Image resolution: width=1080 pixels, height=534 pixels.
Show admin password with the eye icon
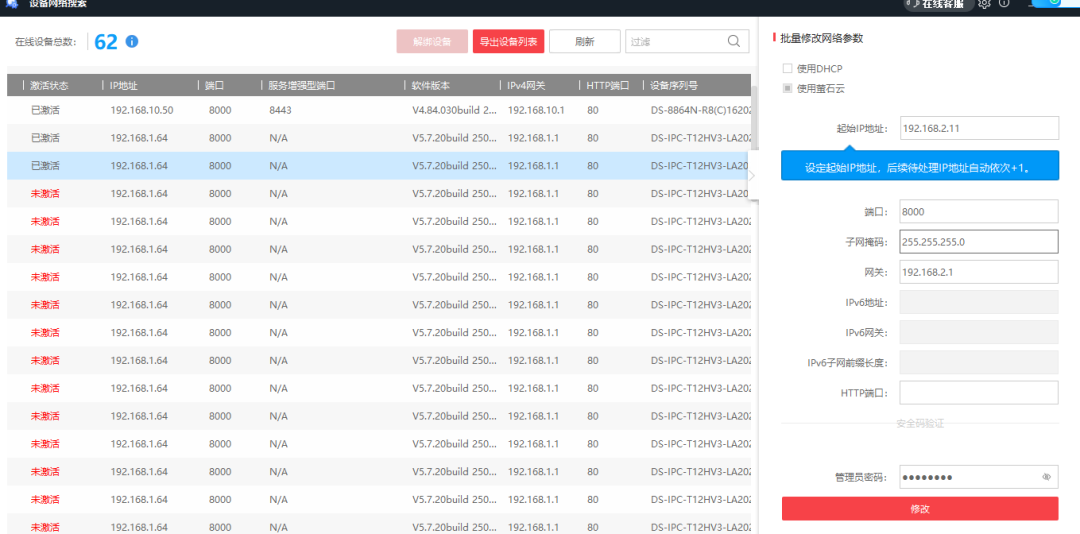[x=1046, y=478]
